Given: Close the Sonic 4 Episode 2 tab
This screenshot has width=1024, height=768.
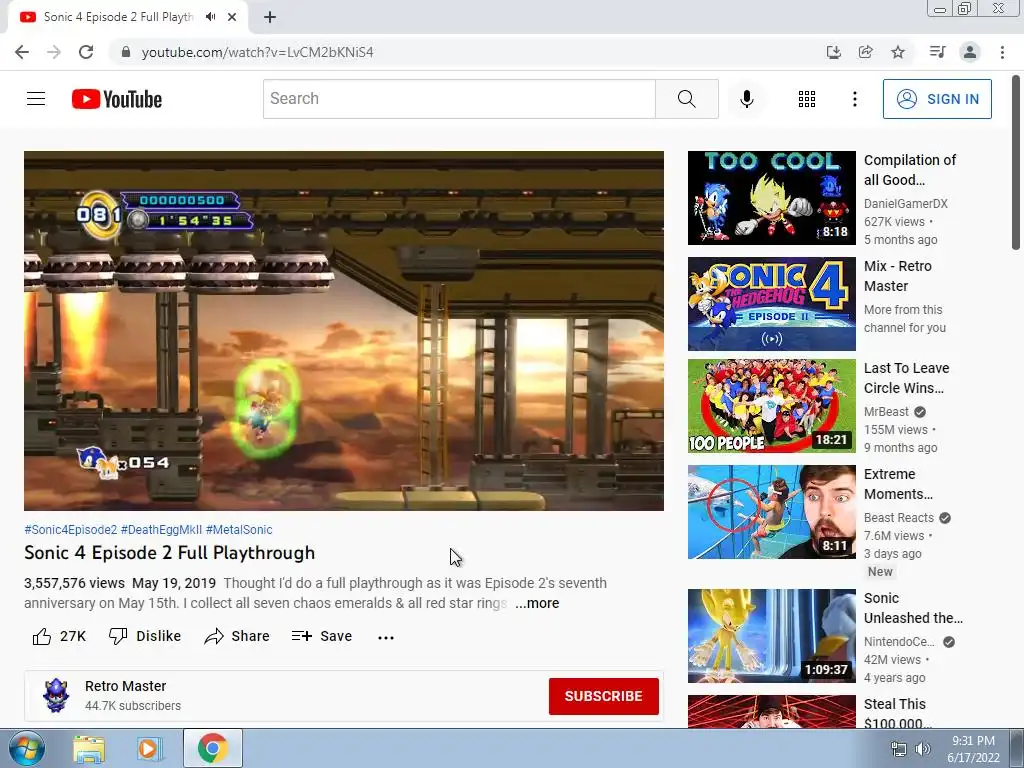Looking at the screenshot, I should [x=232, y=17].
